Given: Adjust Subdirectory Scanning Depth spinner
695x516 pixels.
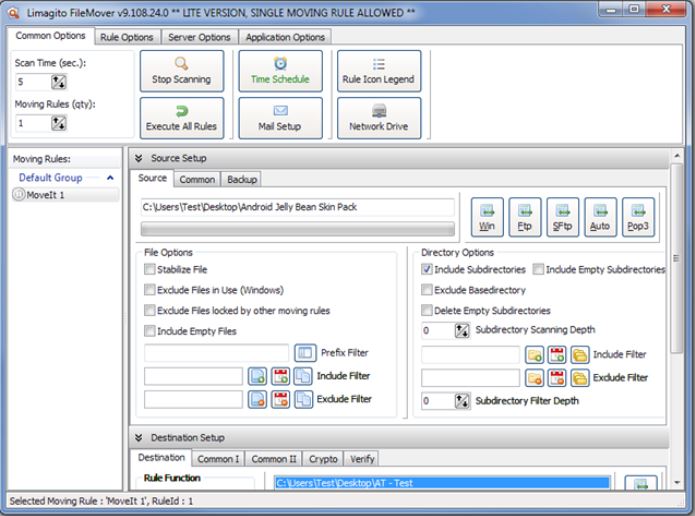Looking at the screenshot, I should point(462,330).
